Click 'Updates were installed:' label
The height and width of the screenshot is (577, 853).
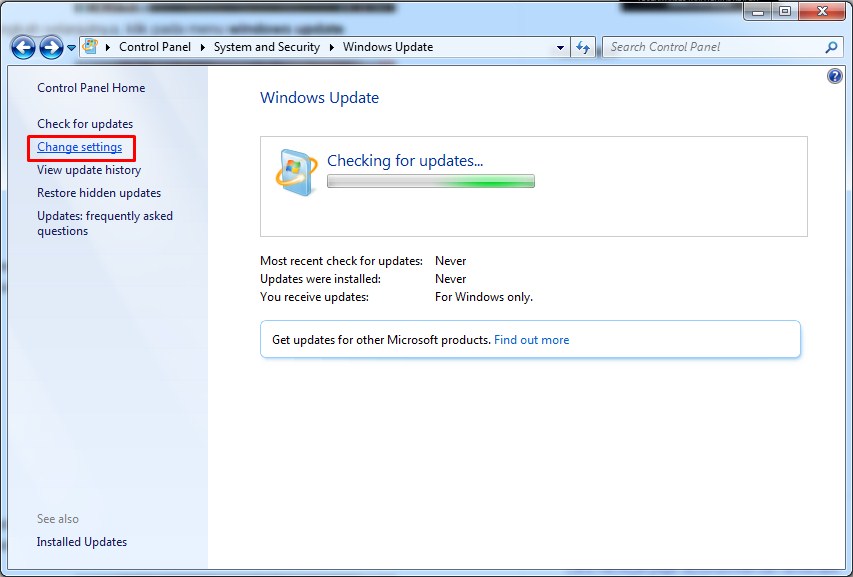click(320, 279)
